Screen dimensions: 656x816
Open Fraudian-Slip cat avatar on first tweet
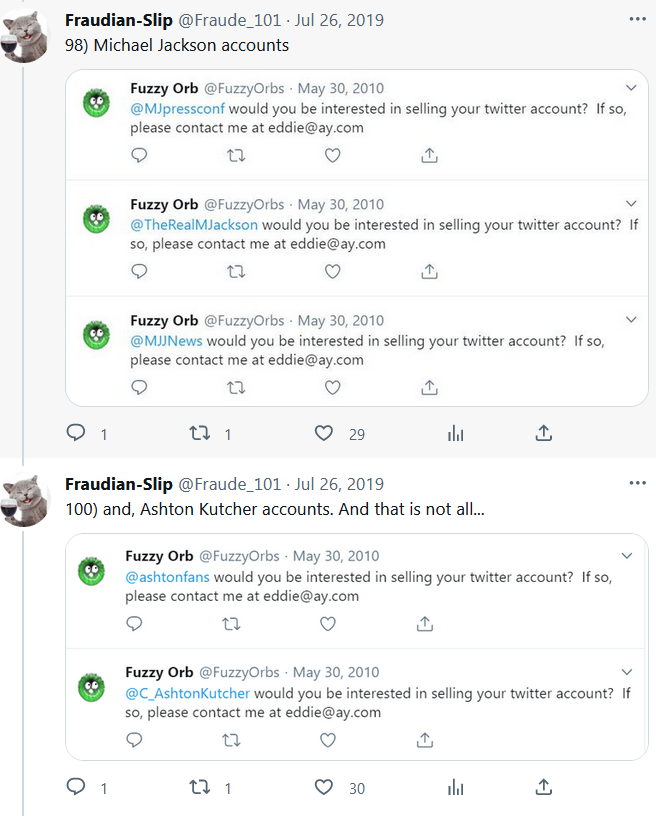point(27,32)
